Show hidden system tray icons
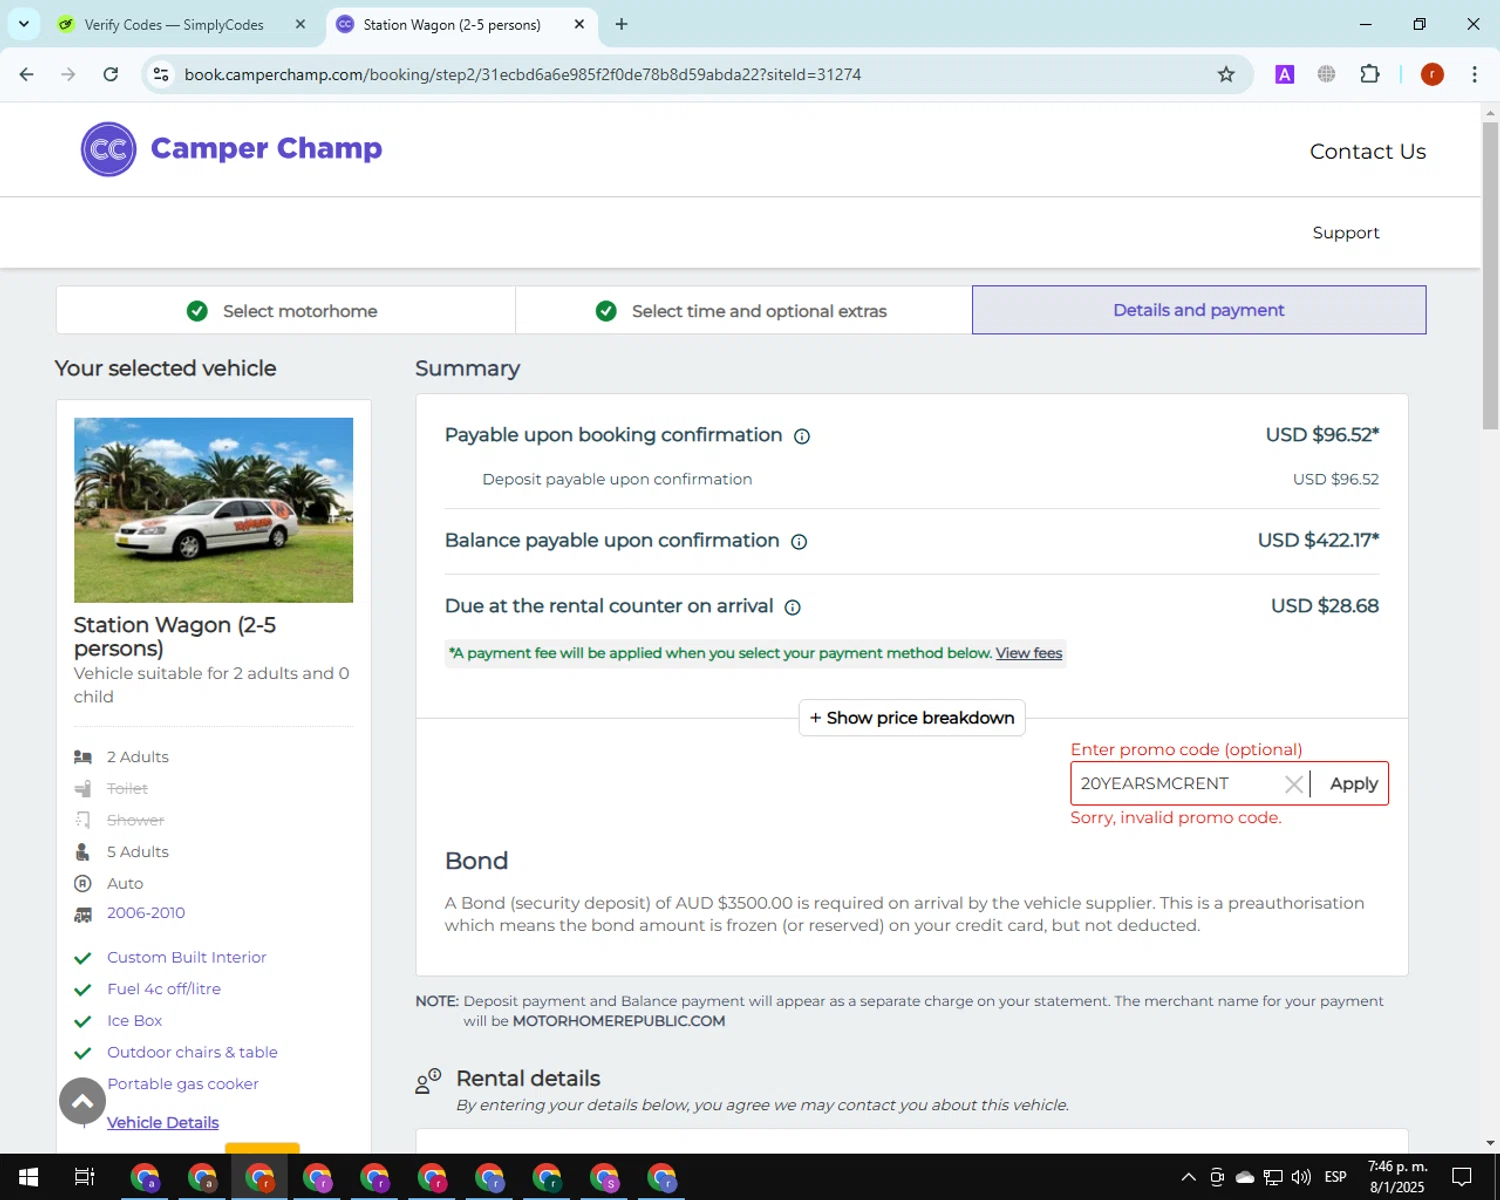The image size is (1500, 1200). click(x=1188, y=1177)
